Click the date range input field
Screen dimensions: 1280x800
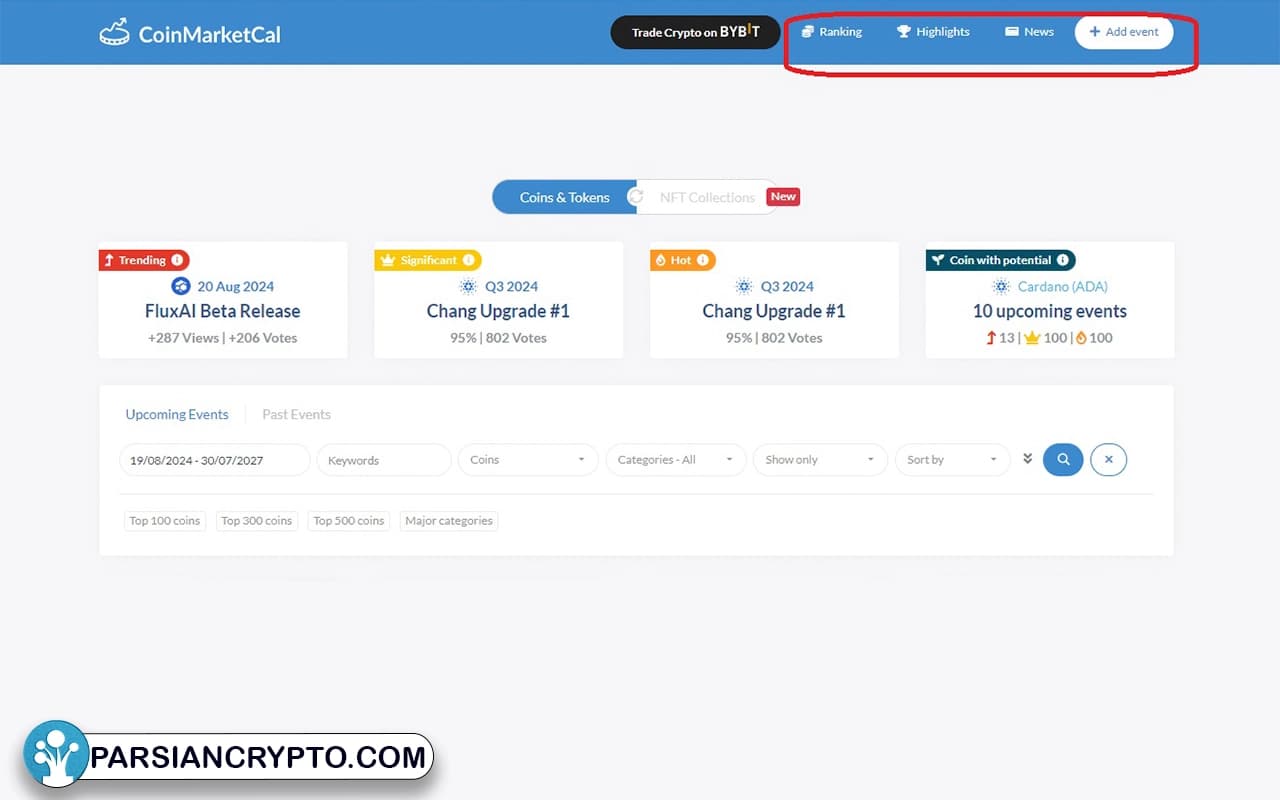point(214,459)
